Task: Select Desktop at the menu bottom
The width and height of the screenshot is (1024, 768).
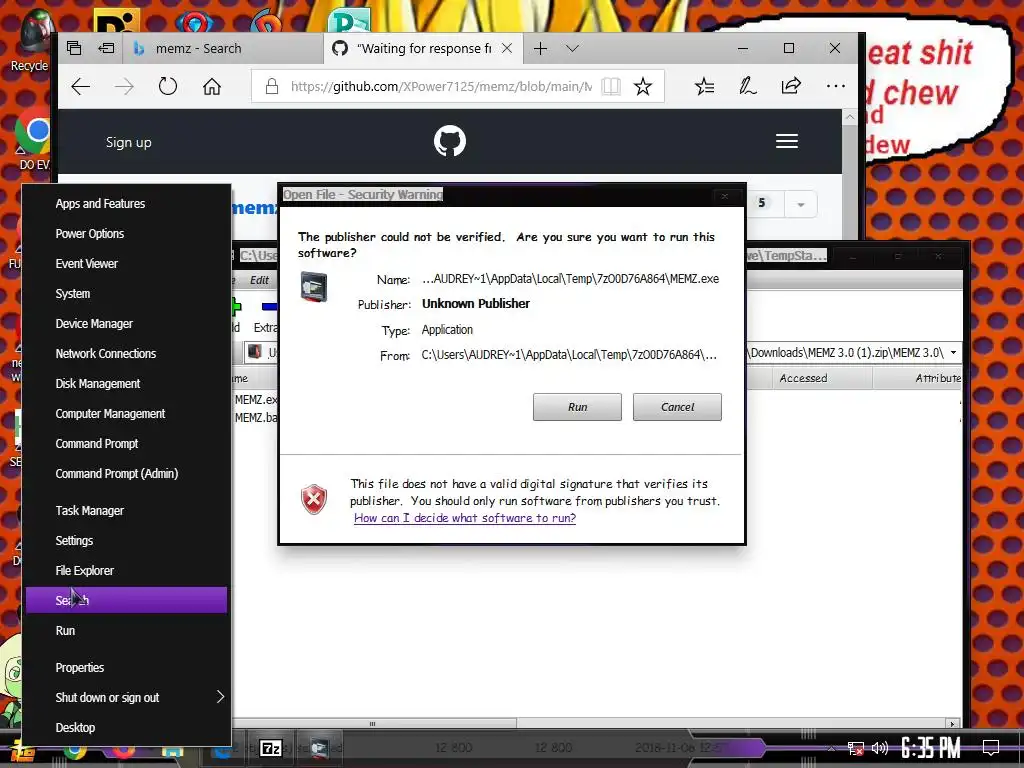Action: point(75,728)
